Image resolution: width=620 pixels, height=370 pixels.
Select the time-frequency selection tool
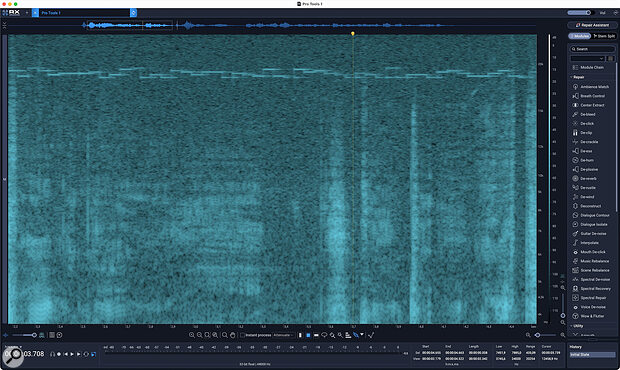coord(308,335)
